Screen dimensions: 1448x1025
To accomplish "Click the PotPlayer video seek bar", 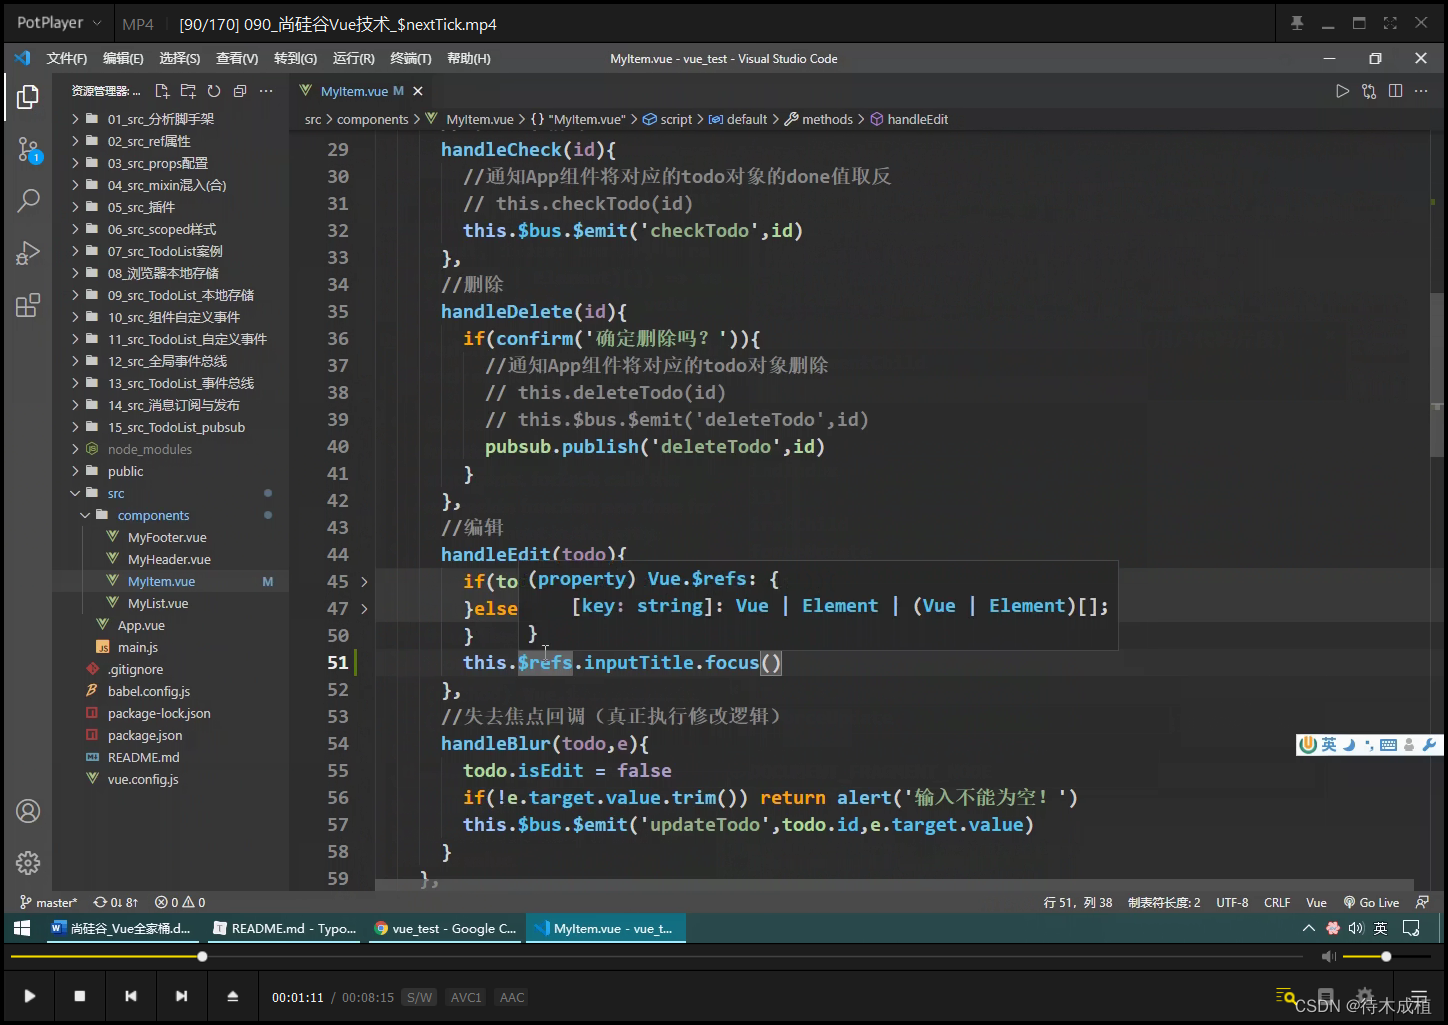I will (656, 957).
